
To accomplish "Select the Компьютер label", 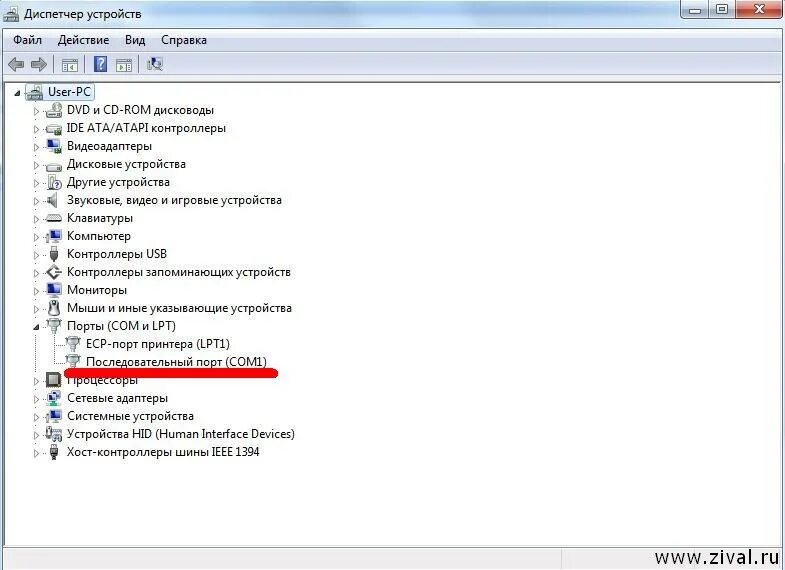I will [99, 236].
